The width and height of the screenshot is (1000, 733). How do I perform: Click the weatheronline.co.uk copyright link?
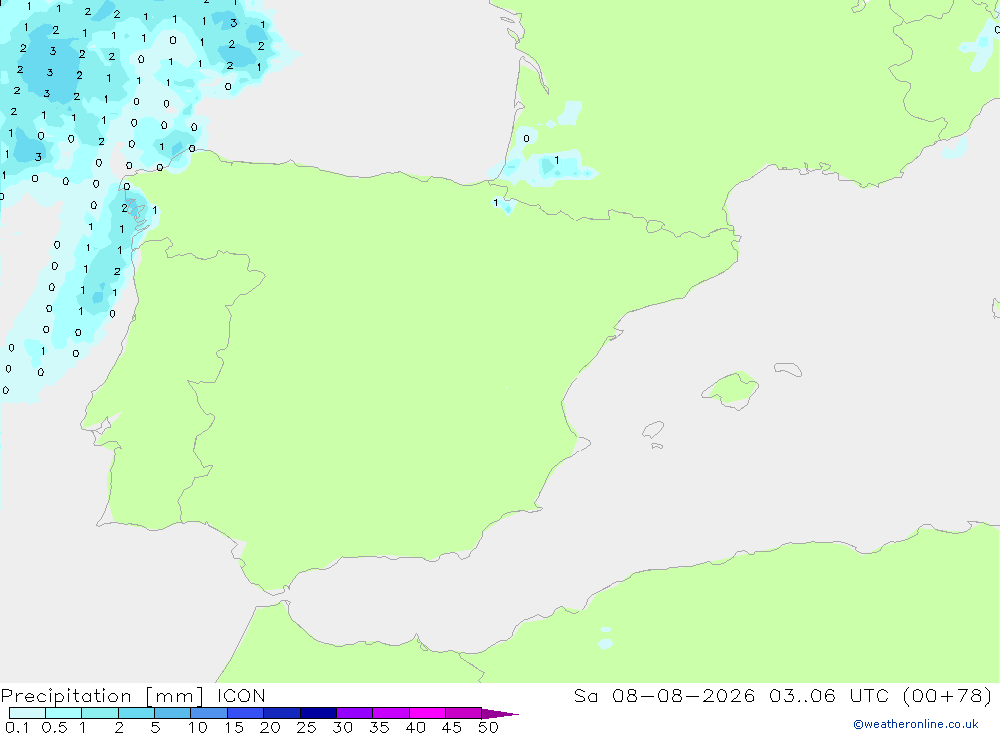915,724
